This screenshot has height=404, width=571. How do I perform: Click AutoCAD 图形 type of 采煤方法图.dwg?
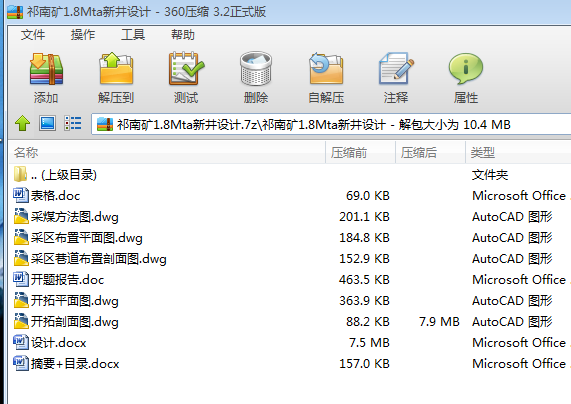coord(512,217)
